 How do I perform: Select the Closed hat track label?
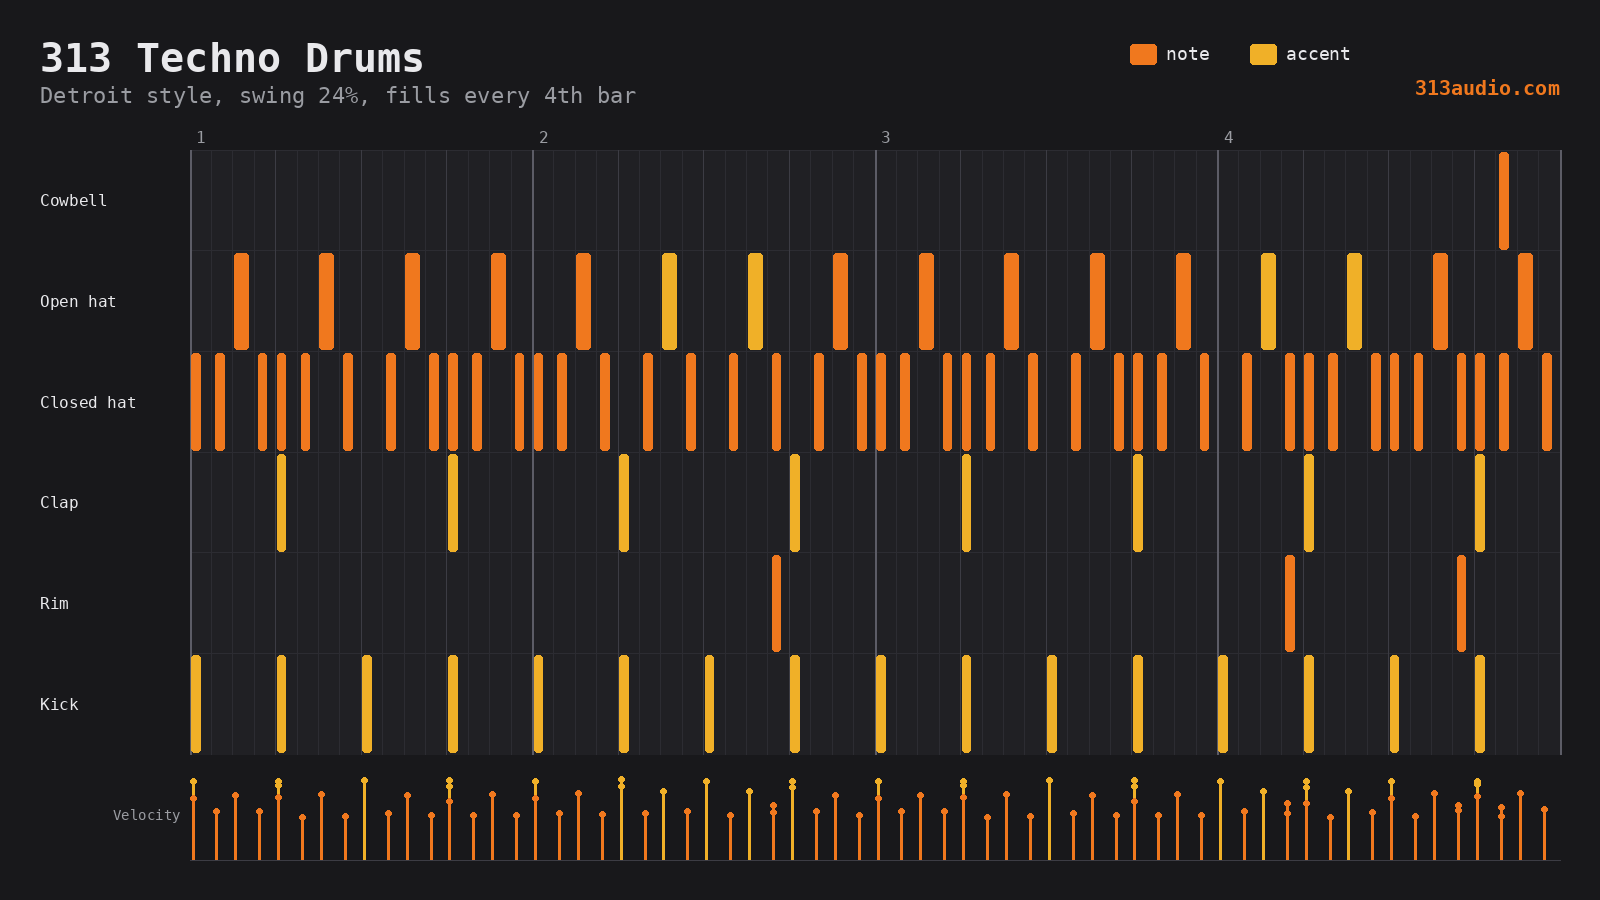tap(88, 403)
